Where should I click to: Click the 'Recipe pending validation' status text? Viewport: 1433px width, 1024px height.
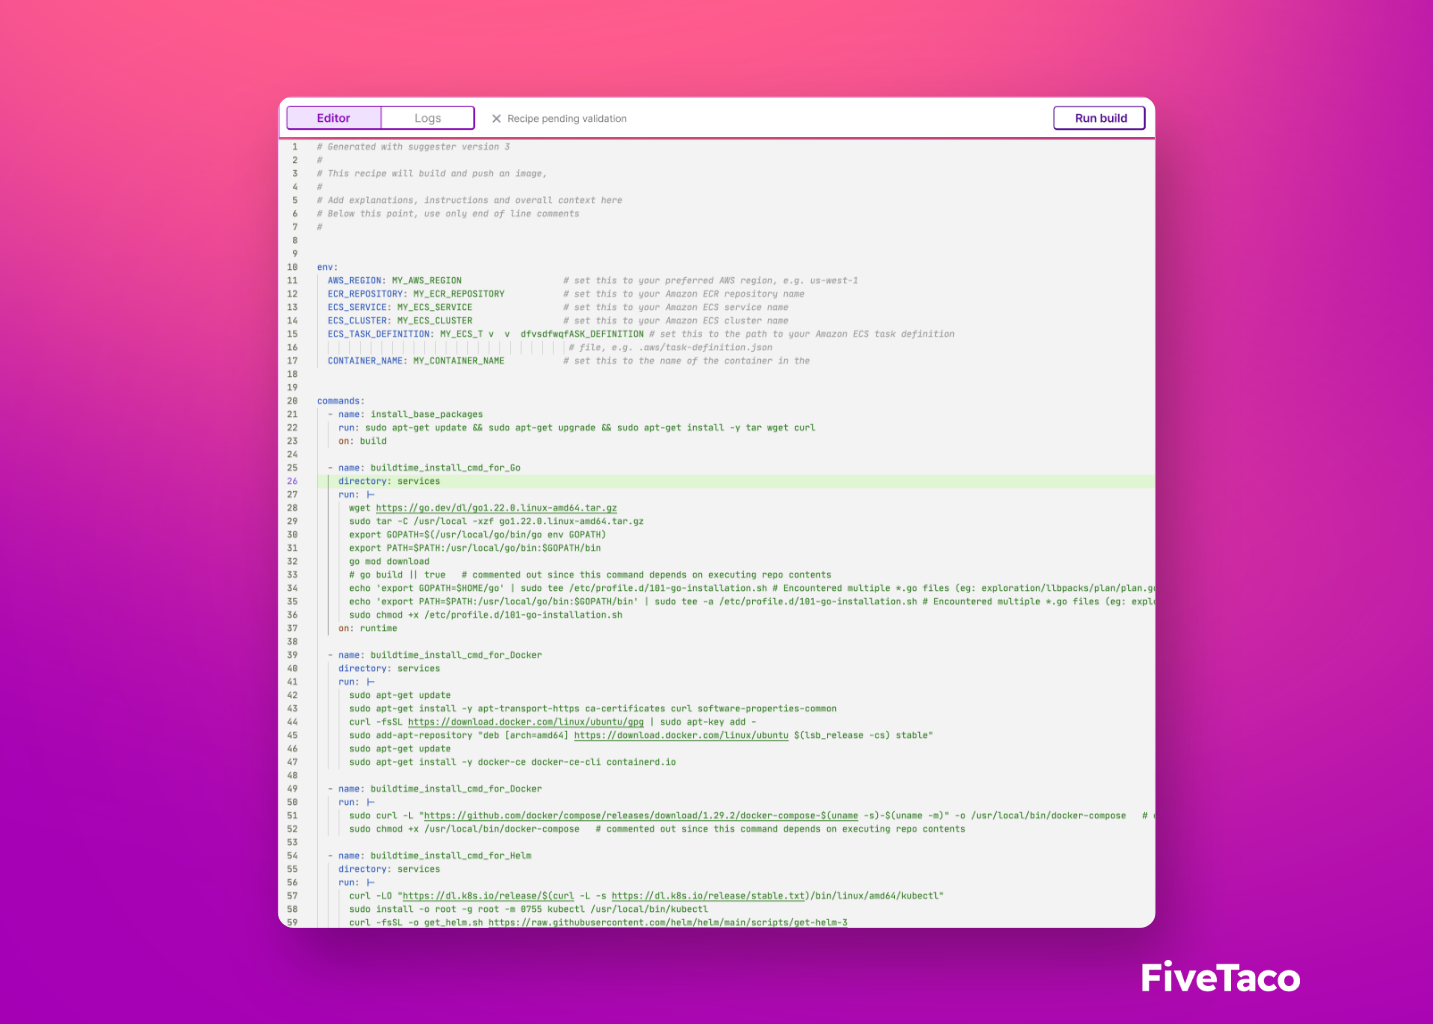pyautogui.click(x=567, y=118)
